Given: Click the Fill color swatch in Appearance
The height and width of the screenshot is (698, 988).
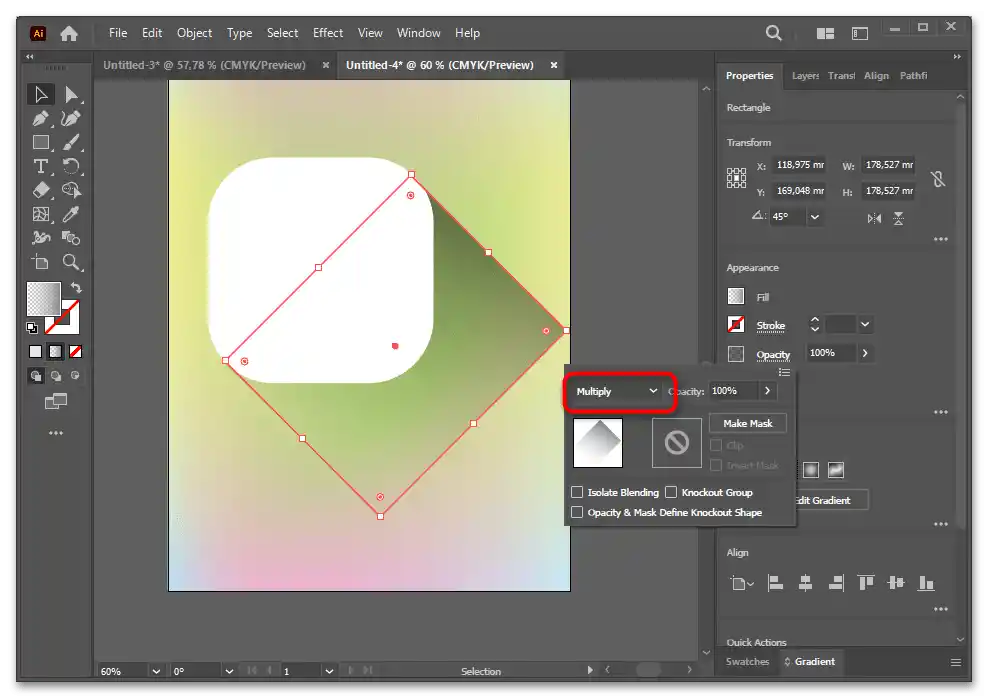Looking at the screenshot, I should (x=736, y=297).
